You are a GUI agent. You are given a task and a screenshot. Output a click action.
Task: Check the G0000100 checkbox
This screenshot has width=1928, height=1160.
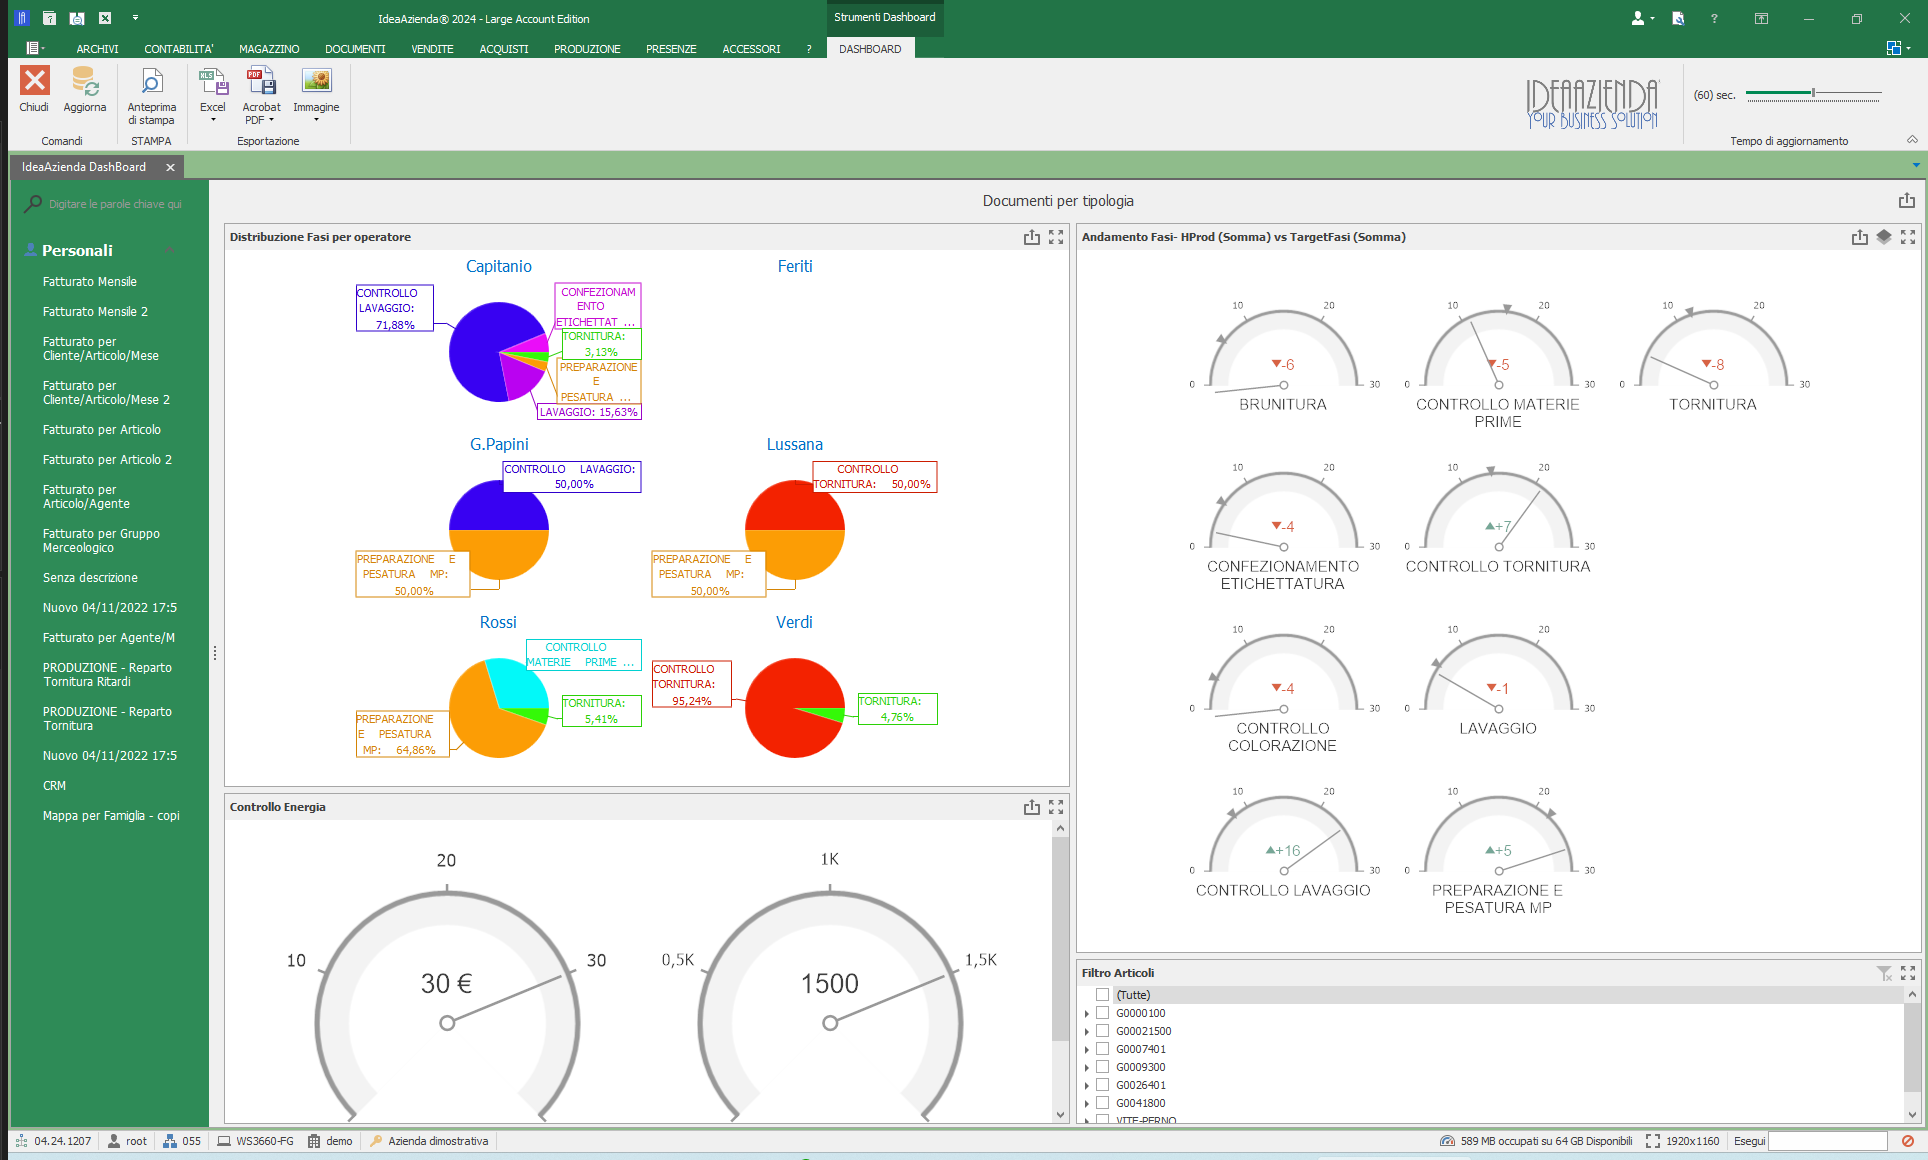click(x=1102, y=1013)
